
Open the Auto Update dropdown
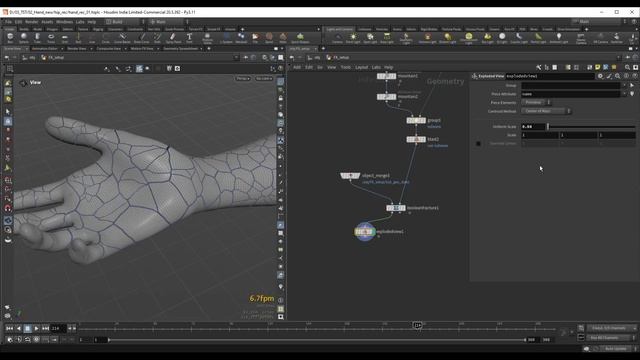618,349
